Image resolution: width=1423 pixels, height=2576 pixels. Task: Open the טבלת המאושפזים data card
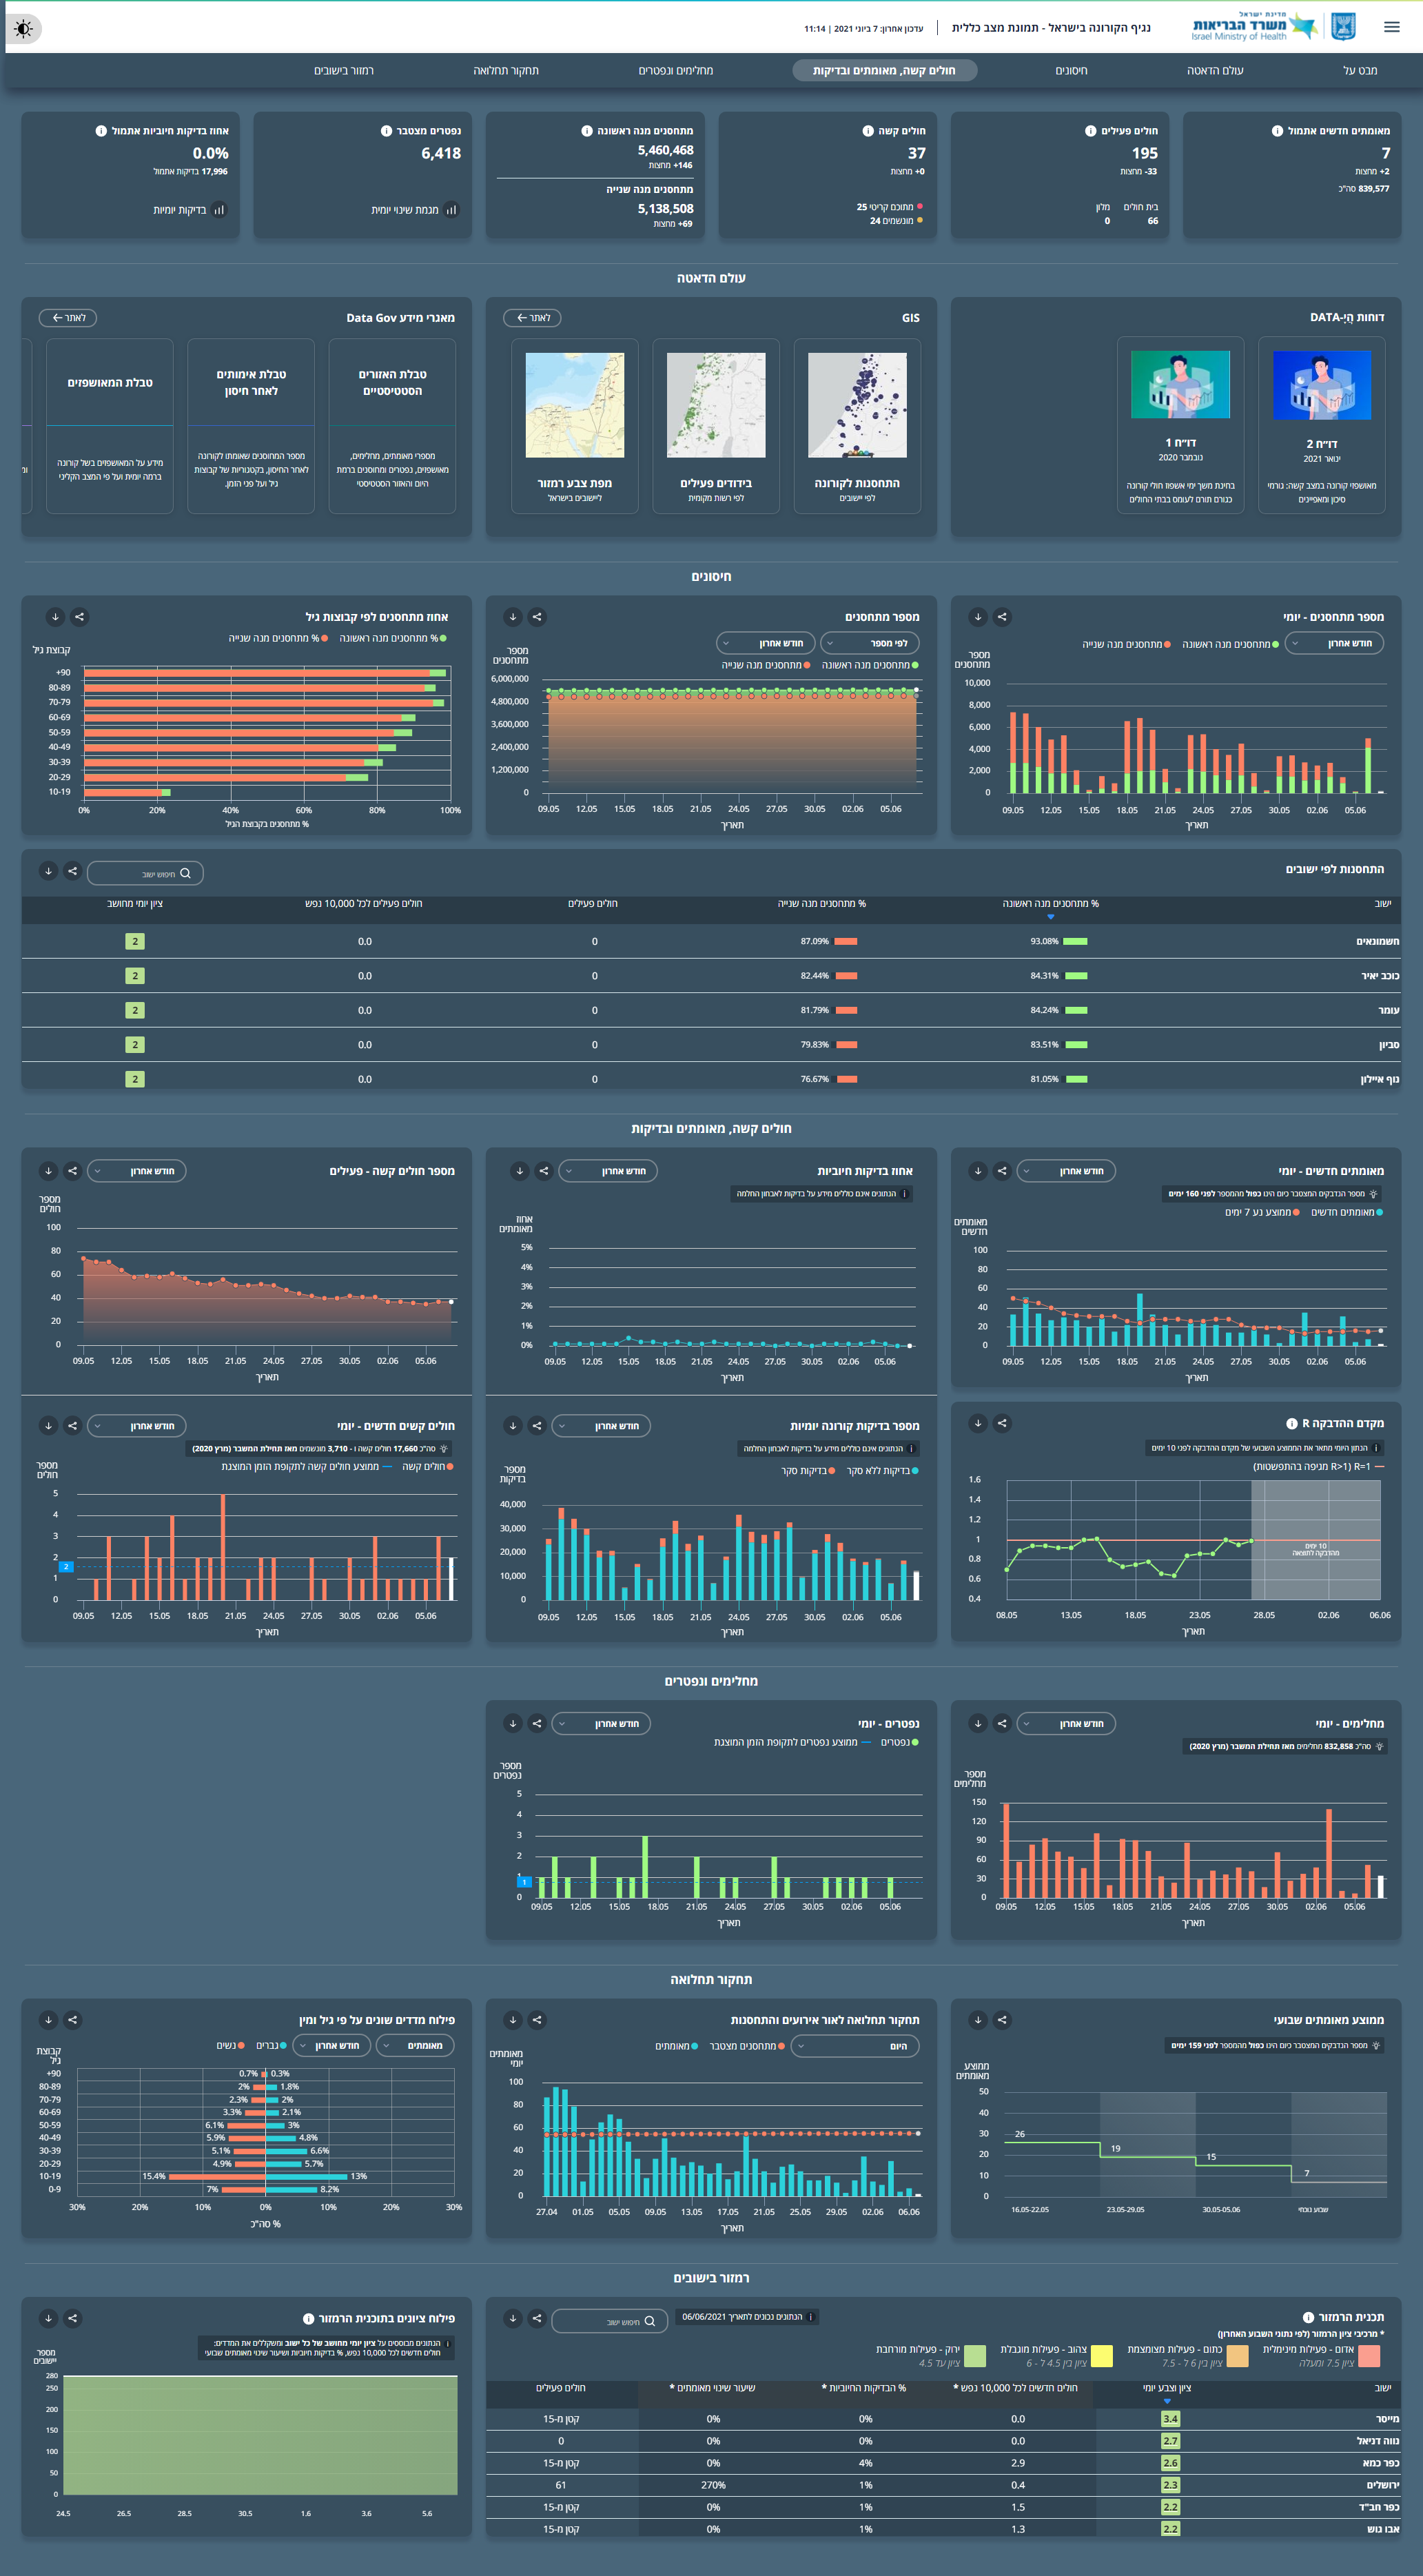pyautogui.click(x=110, y=426)
